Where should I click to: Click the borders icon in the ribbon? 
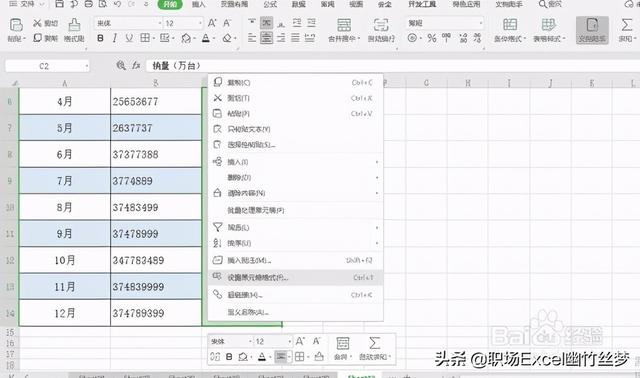(144, 38)
